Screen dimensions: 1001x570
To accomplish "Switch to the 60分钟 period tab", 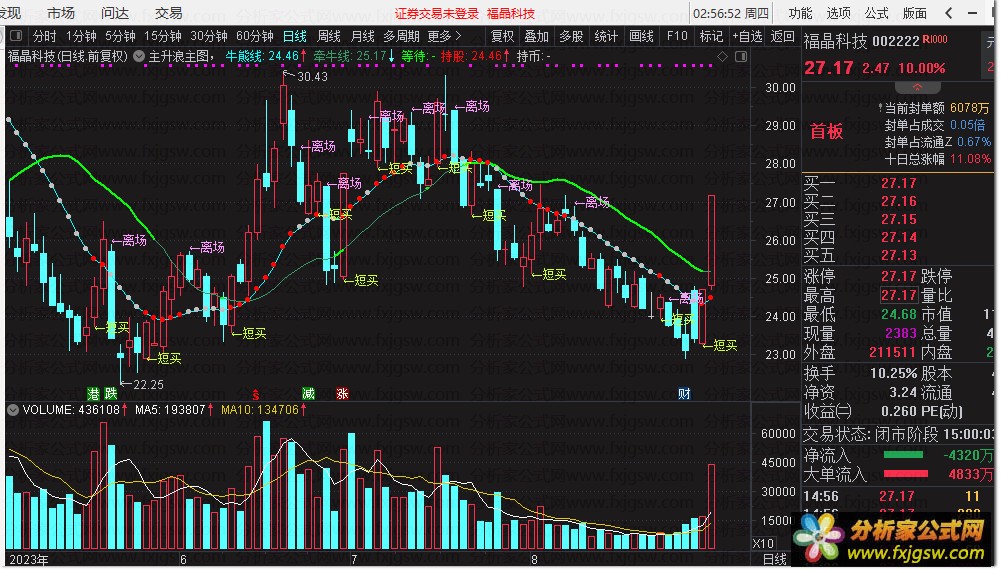I will tap(254, 36).
